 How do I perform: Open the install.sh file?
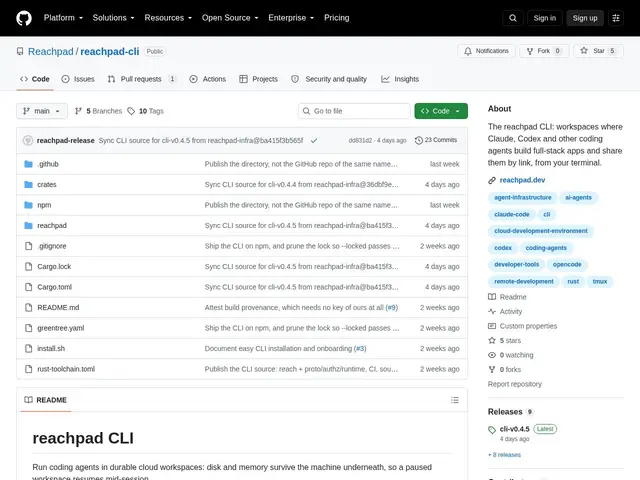click(x=51, y=349)
